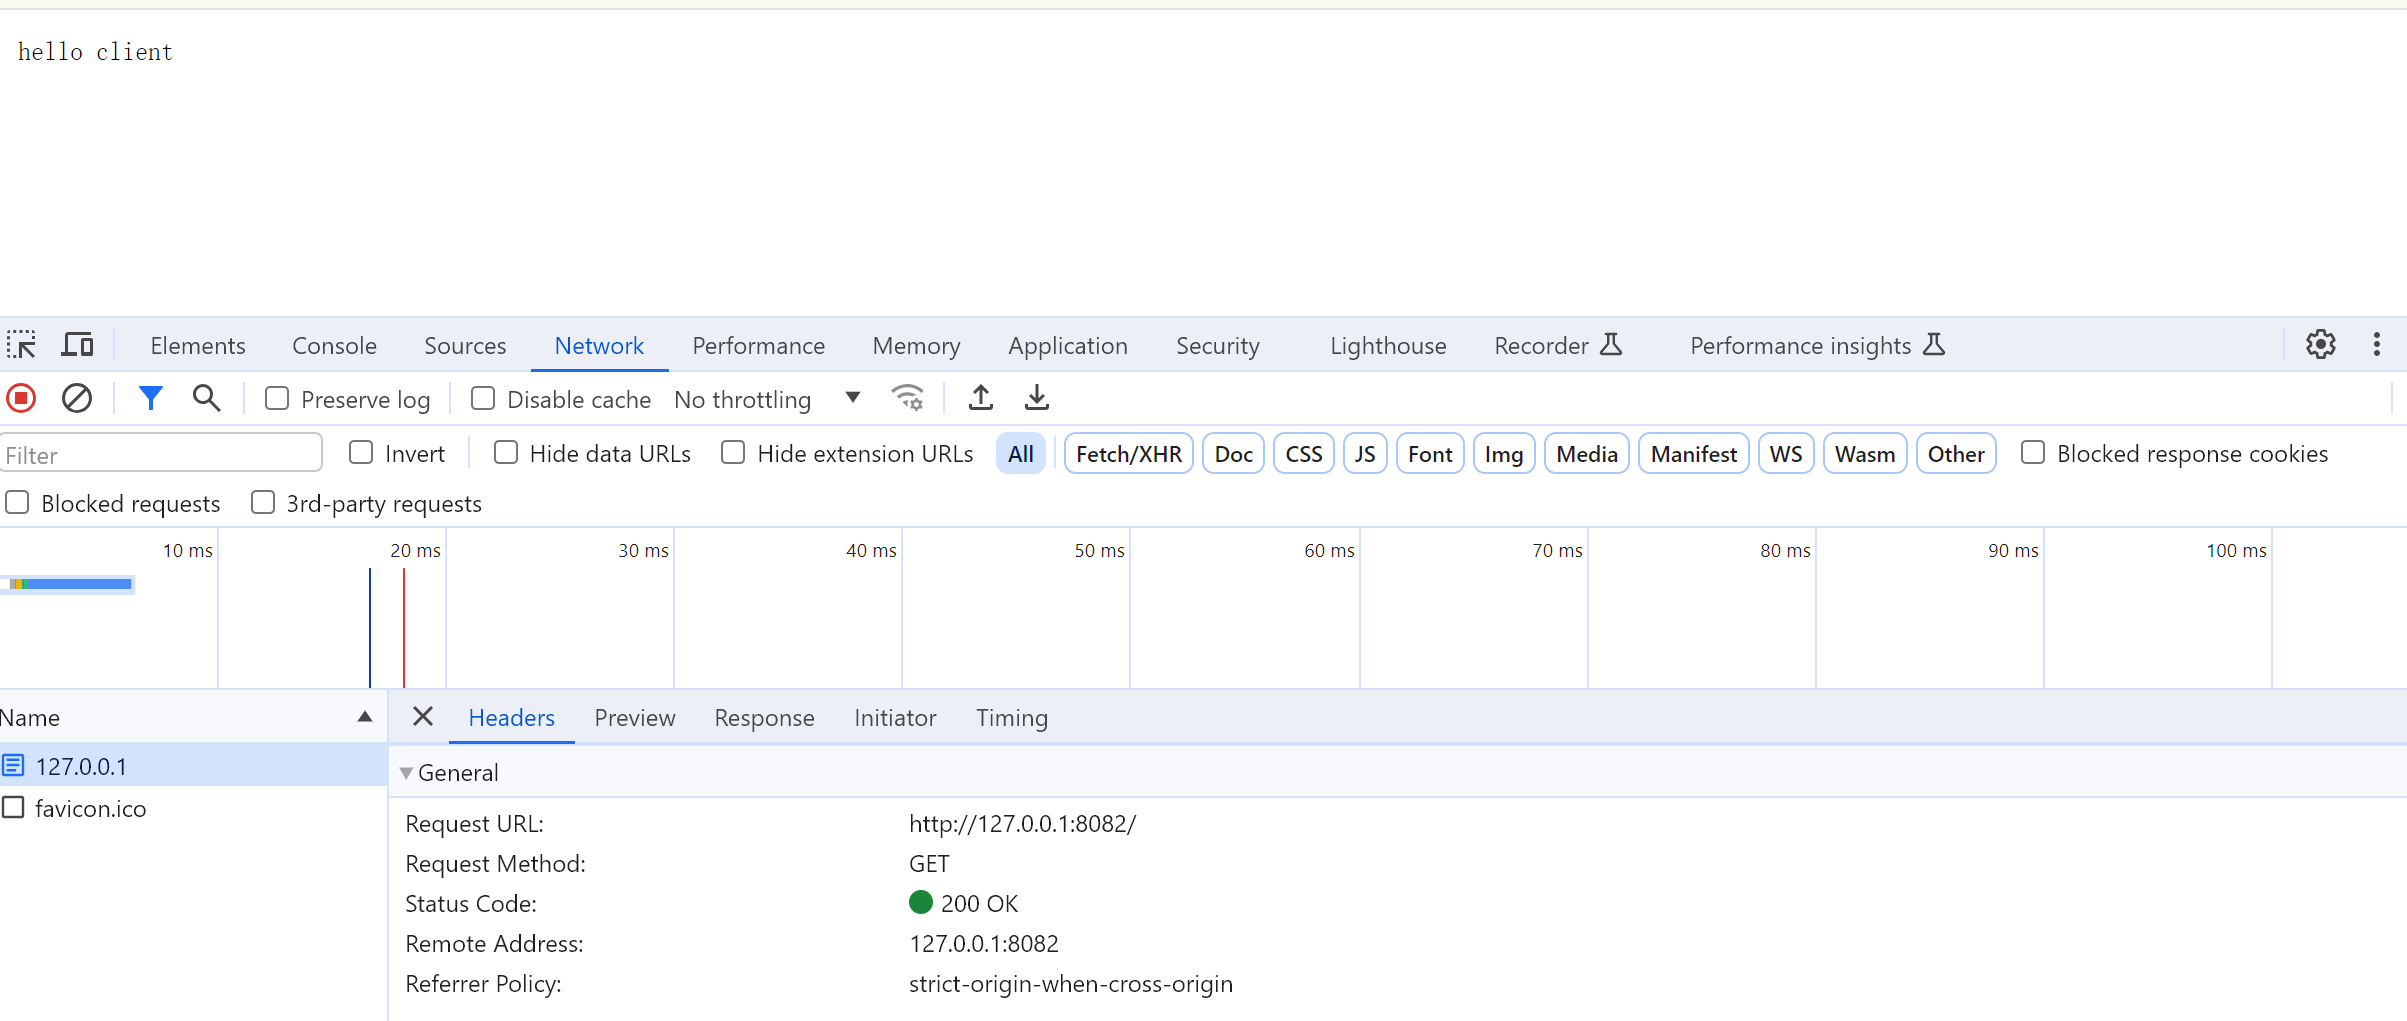Close the request details pane
The height and width of the screenshot is (1021, 2407).
coord(423,717)
